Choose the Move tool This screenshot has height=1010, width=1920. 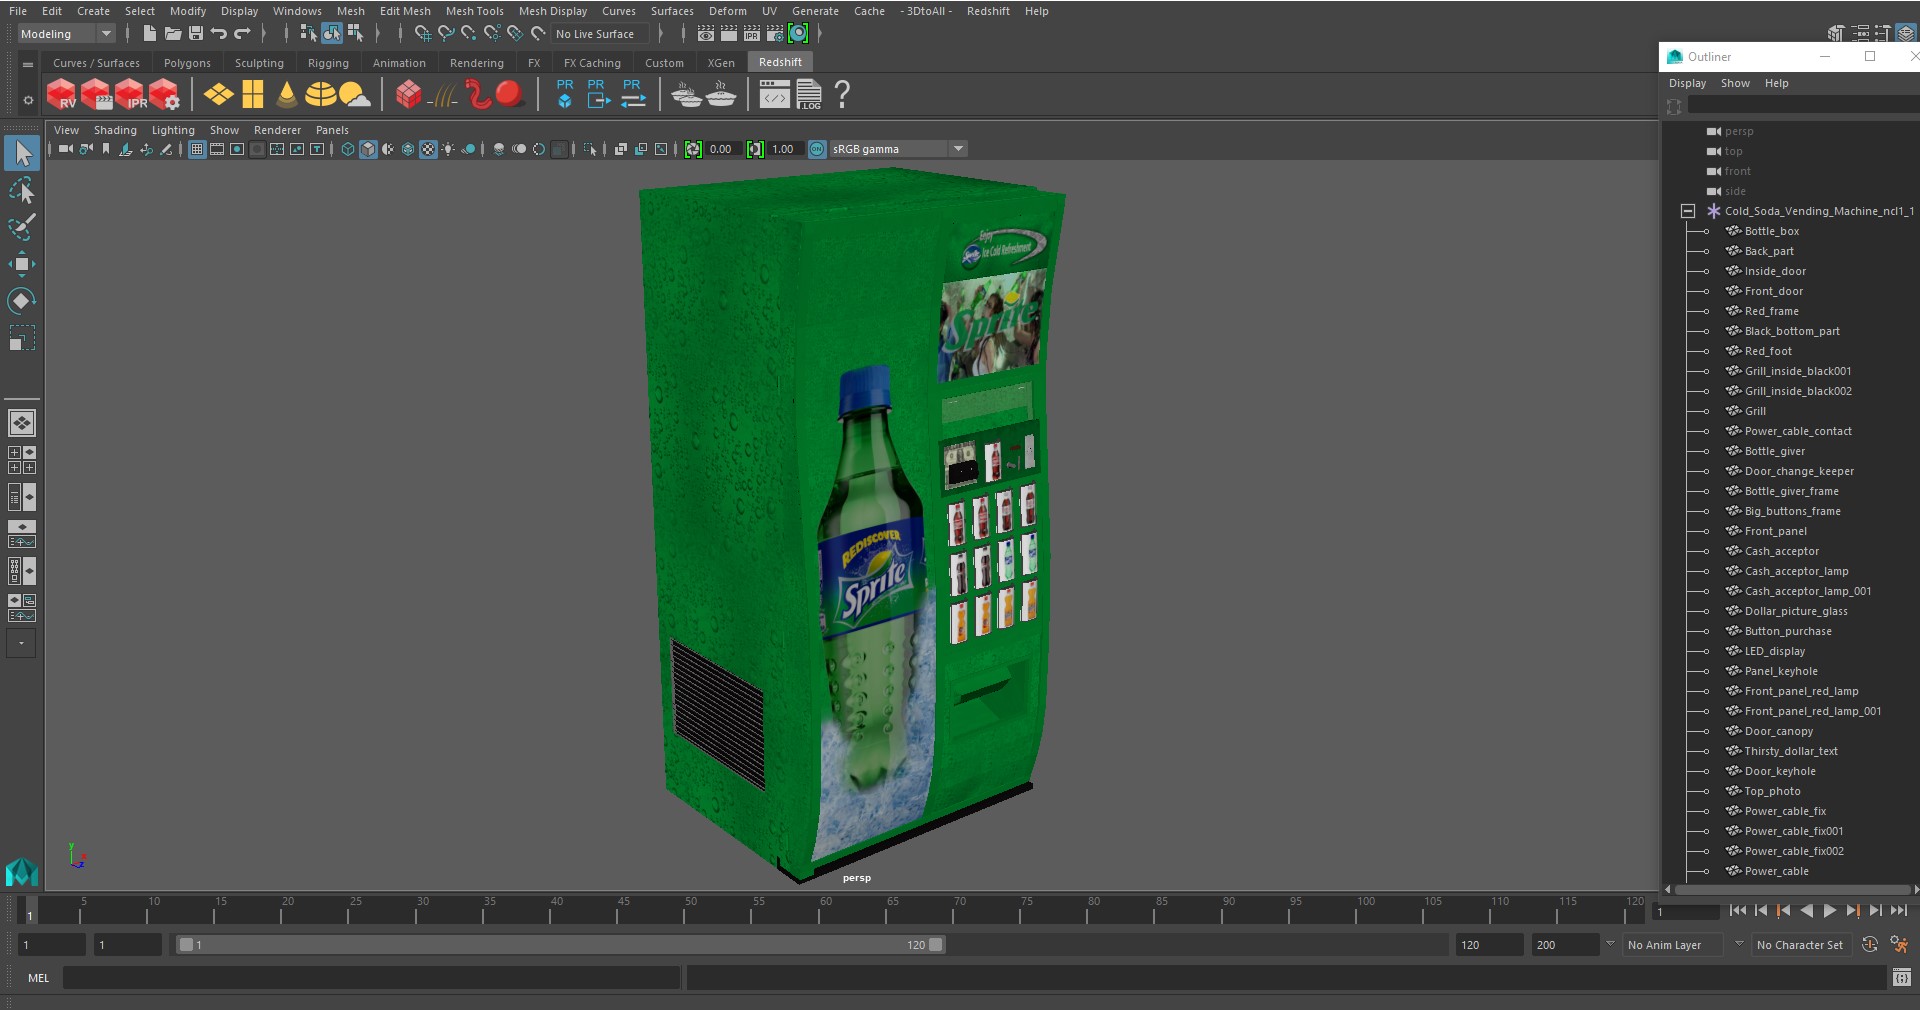click(x=21, y=264)
